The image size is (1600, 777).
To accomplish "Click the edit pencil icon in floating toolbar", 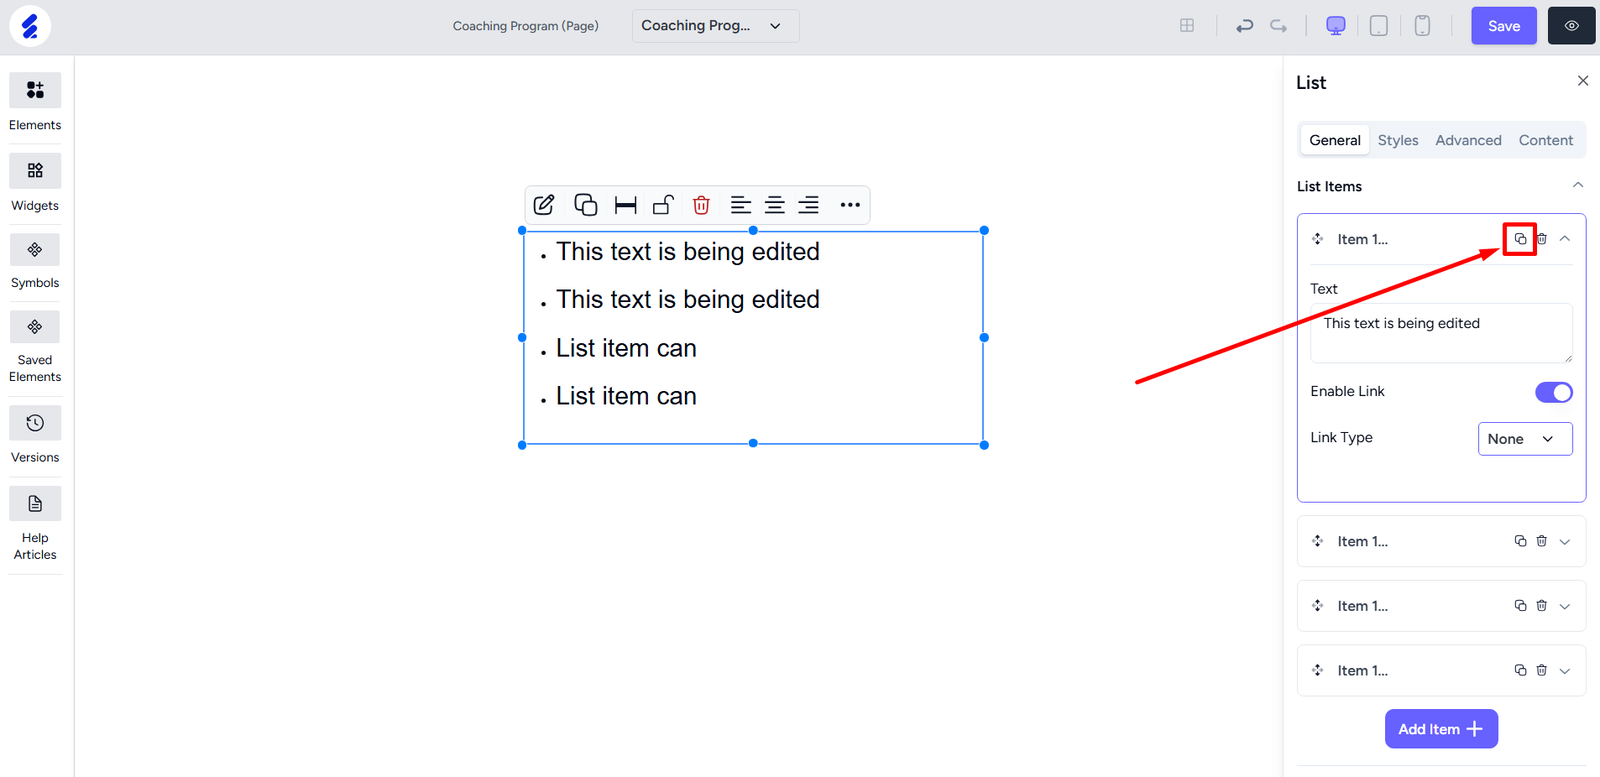I will point(544,205).
